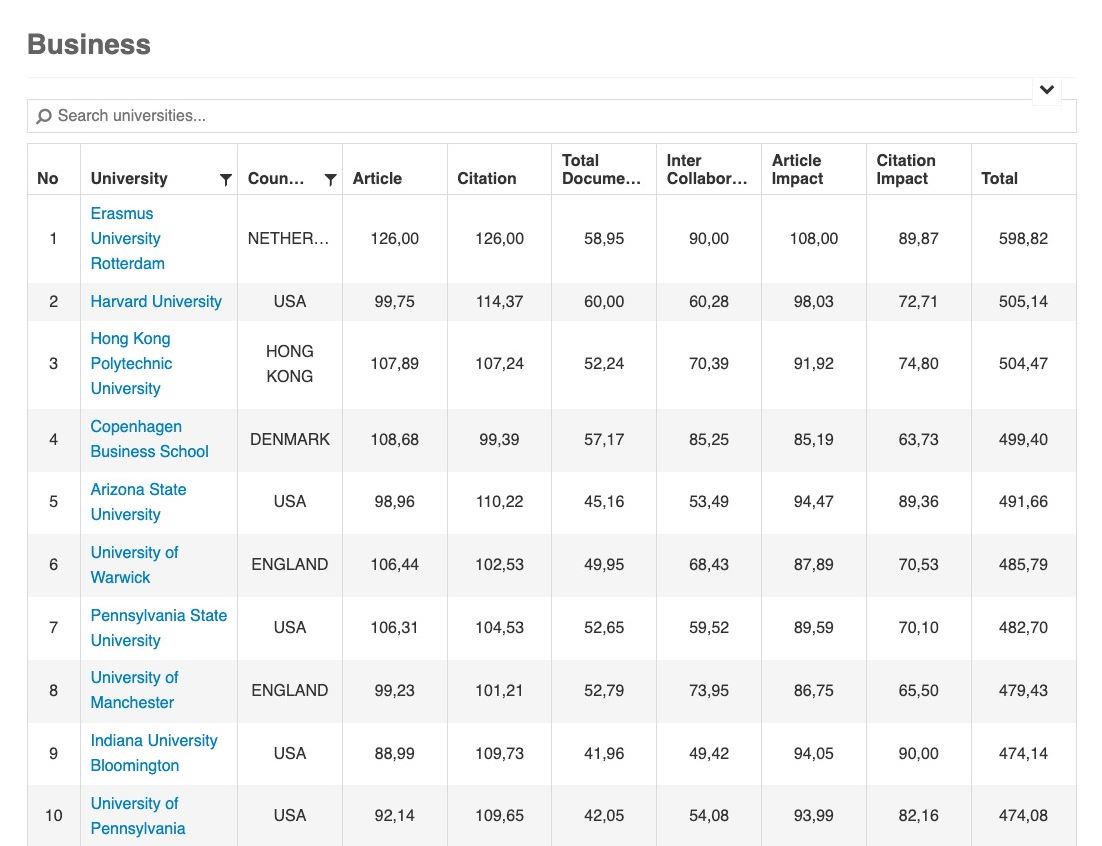
Task: Select Copenhagen article value 108,68
Action: pyautogui.click(x=394, y=439)
